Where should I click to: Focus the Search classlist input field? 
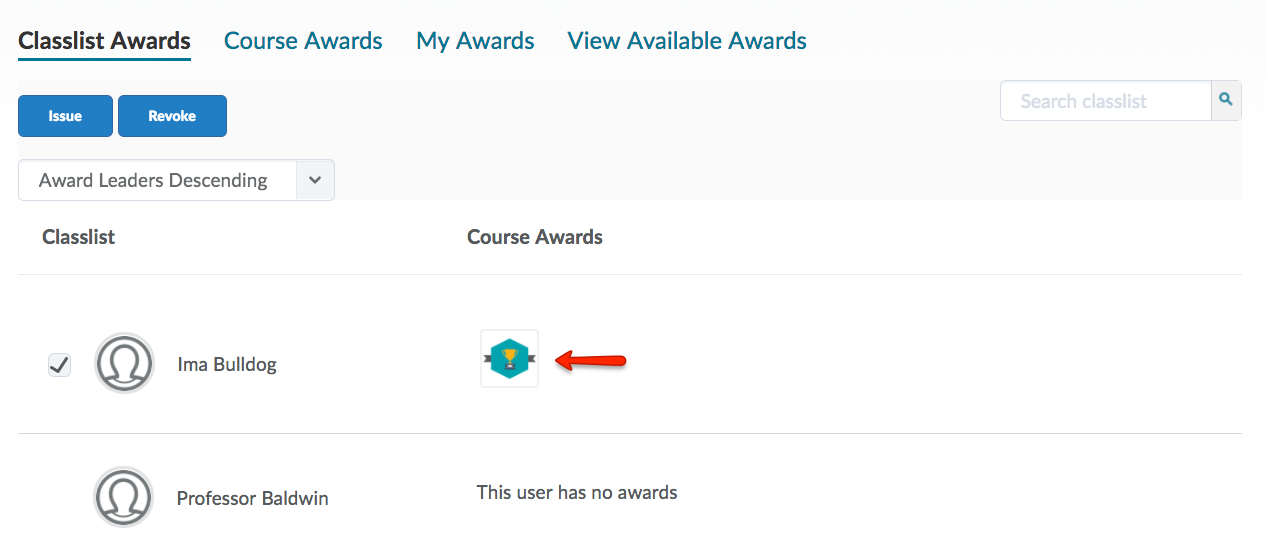[1105, 101]
